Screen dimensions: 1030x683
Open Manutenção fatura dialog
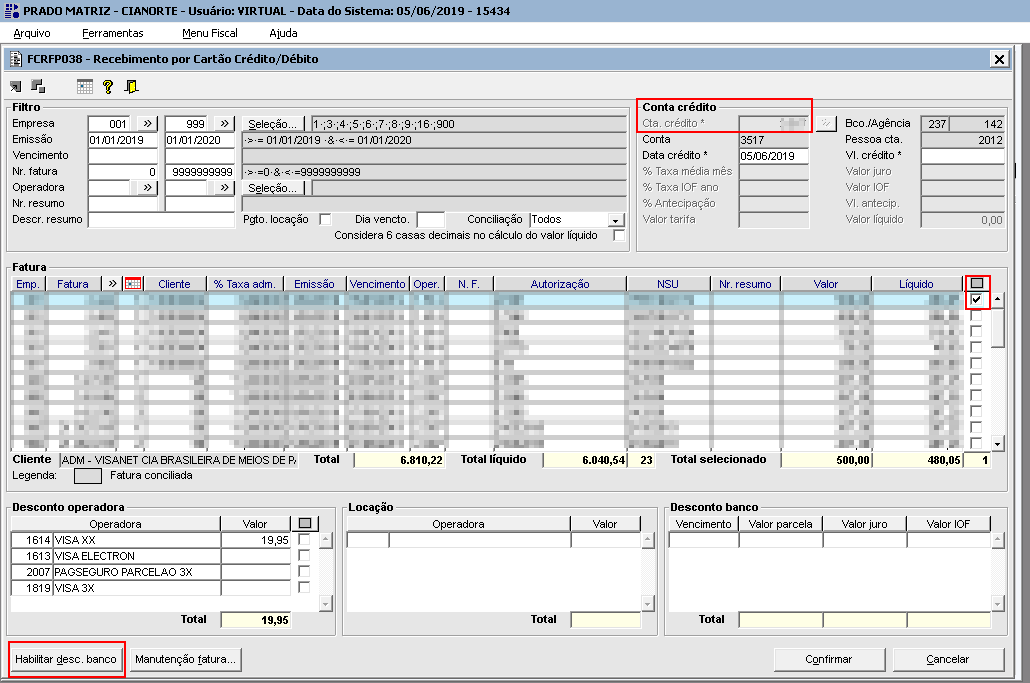click(x=185, y=659)
